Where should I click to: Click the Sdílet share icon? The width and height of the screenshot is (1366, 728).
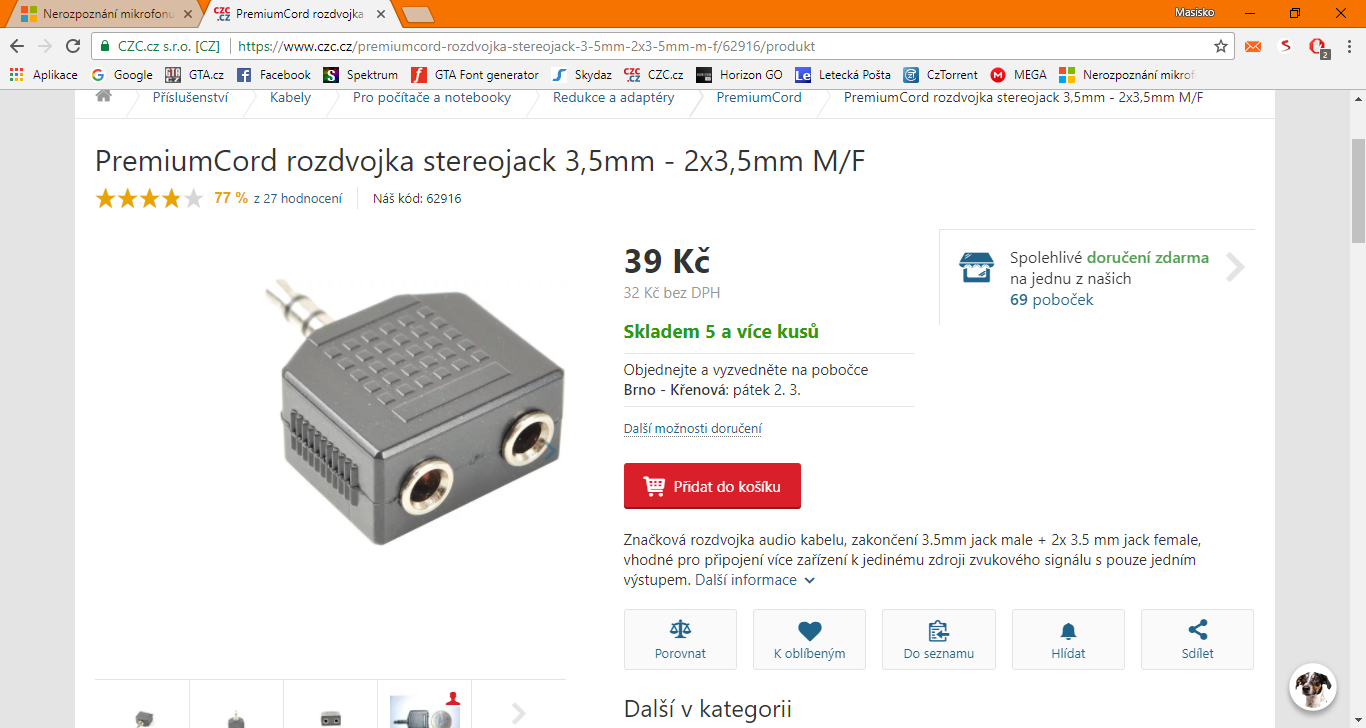coord(1197,630)
